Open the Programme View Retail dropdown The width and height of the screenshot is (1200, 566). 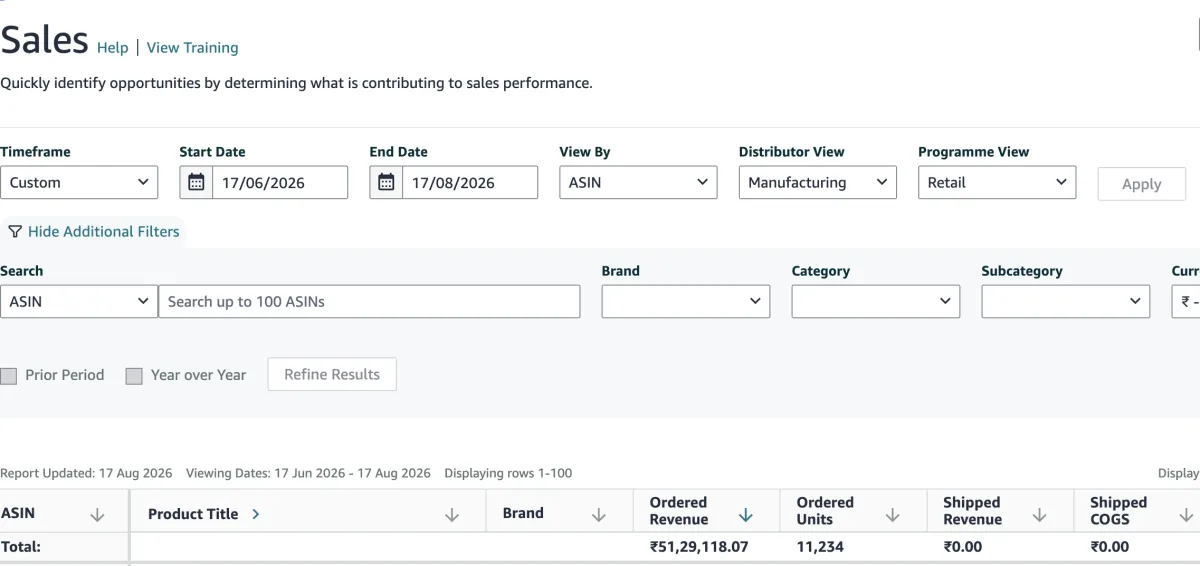997,182
